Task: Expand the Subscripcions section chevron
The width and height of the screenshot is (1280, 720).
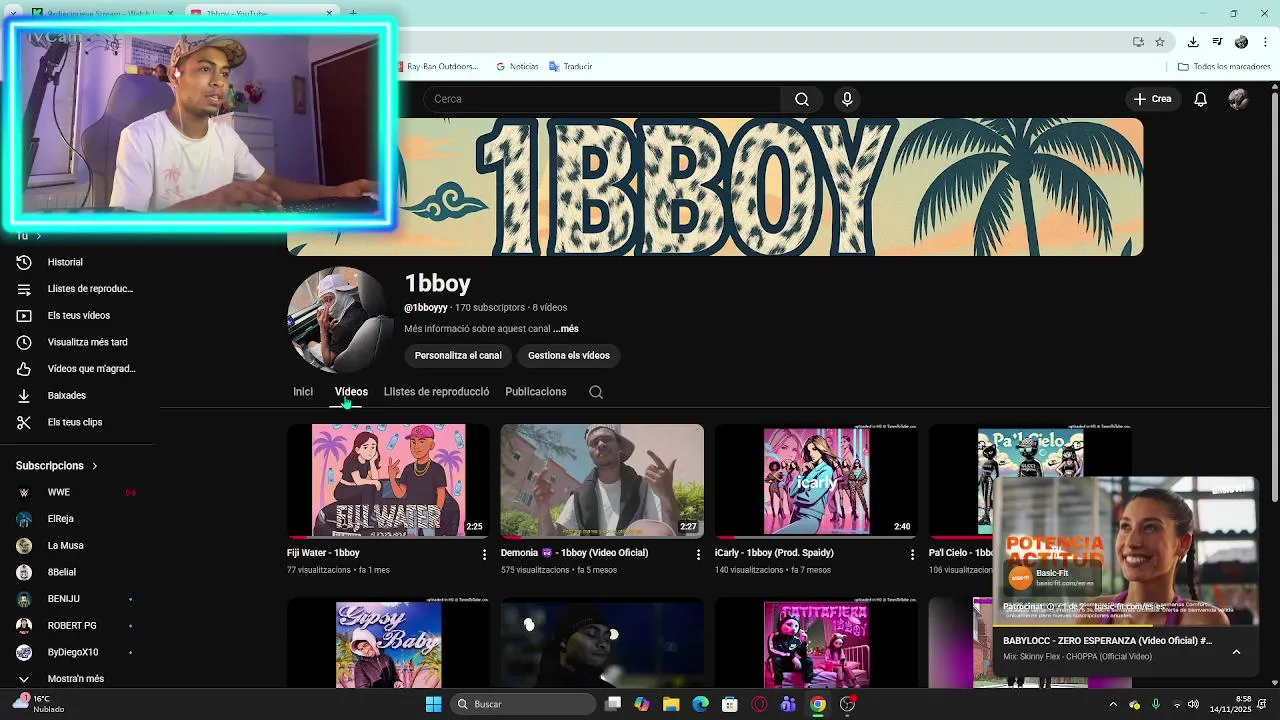Action: coord(95,466)
